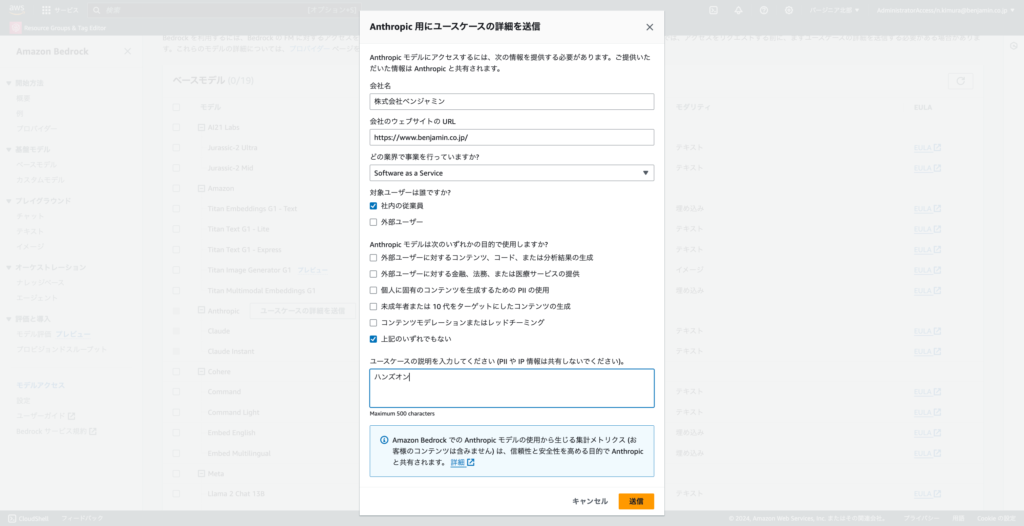This screenshot has width=1024, height=526.
Task: Click the AWS console search box
Action: [x=225, y=10]
